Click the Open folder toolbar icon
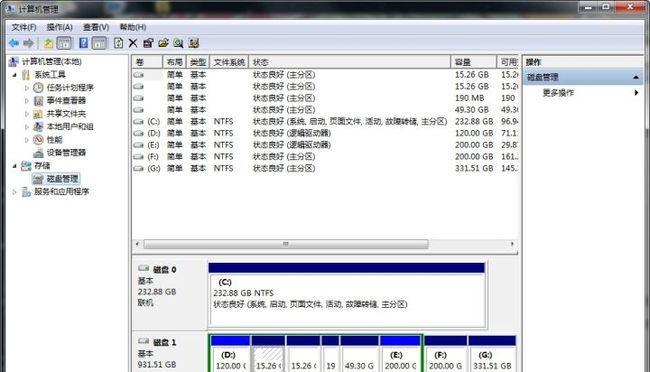Viewport: 650px width, 372px height. tap(163, 43)
